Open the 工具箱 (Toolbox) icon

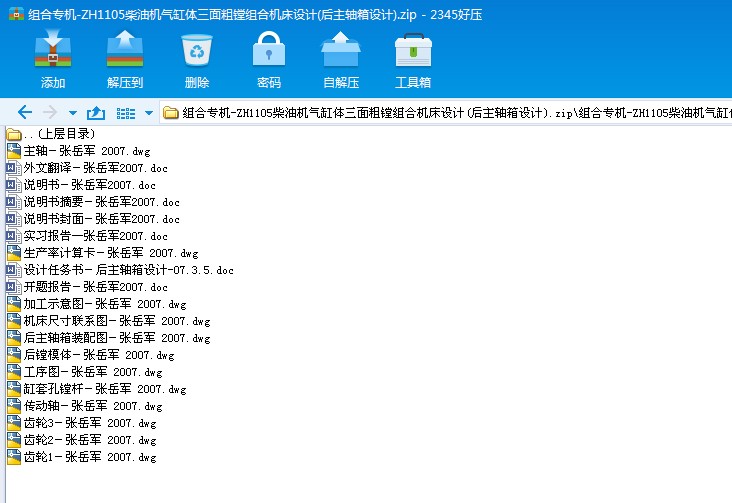coord(413,50)
